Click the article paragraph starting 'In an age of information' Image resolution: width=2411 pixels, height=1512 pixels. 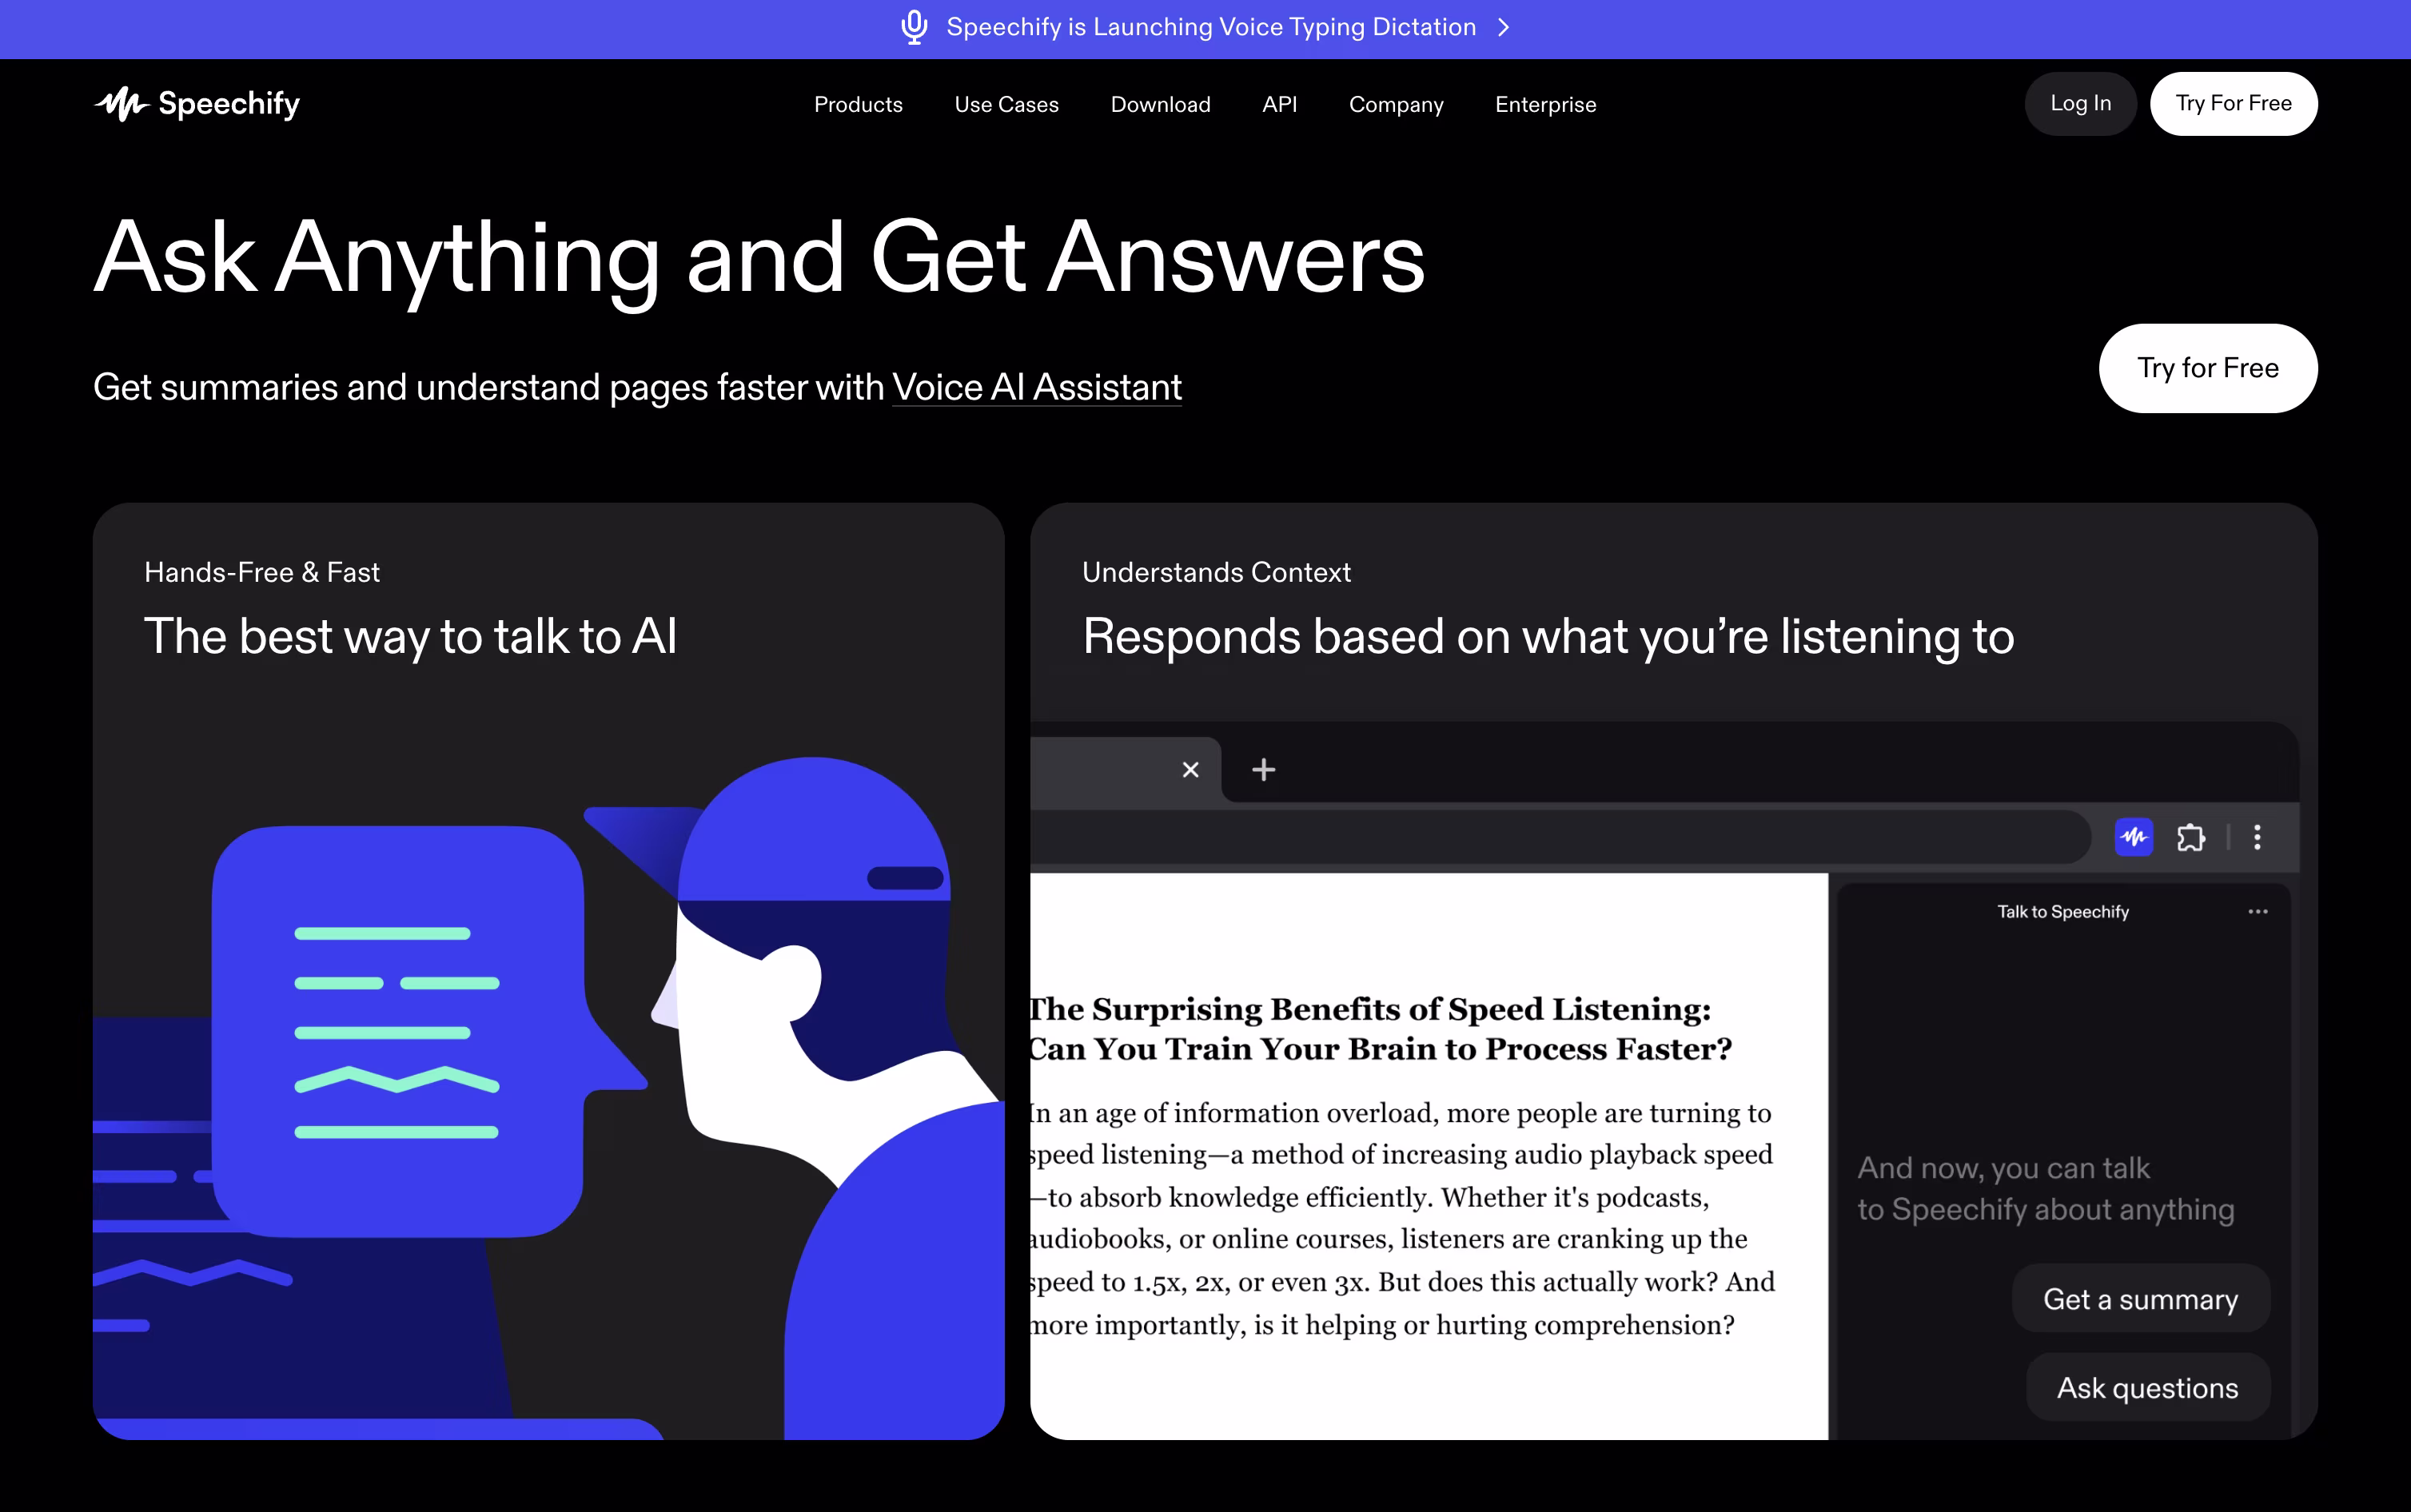[1403, 1219]
